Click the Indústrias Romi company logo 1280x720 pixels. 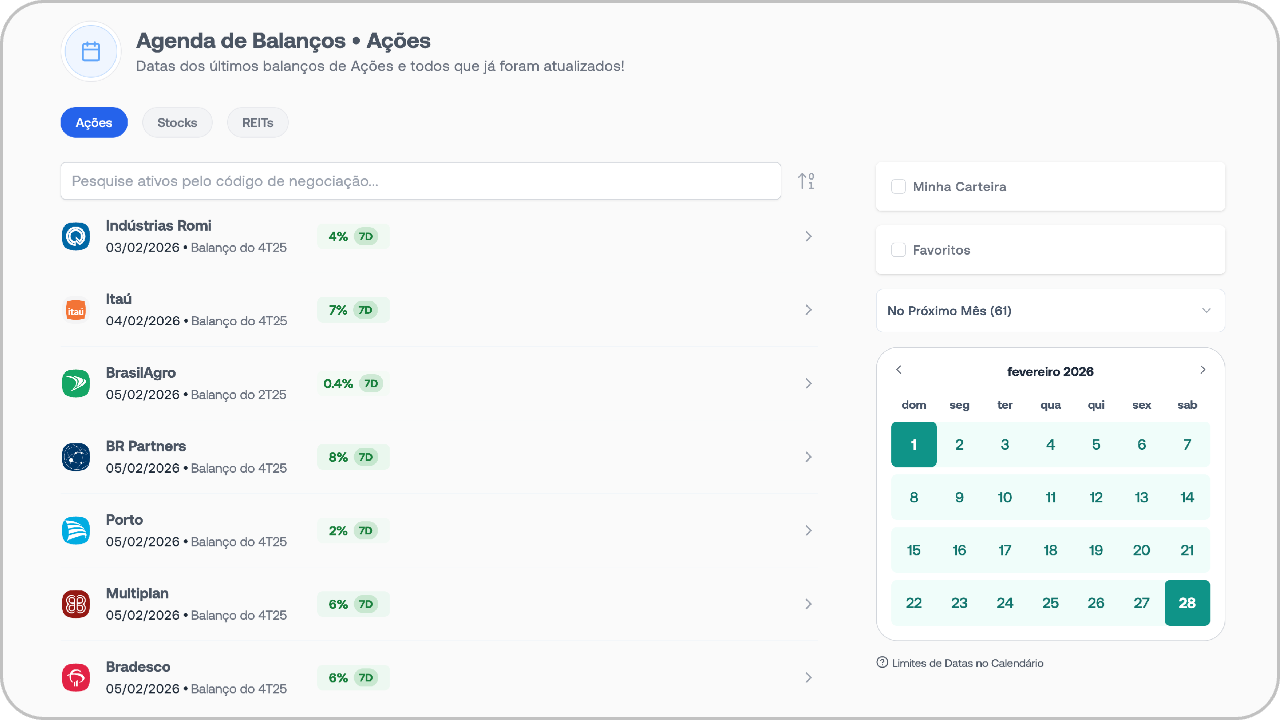(x=76, y=236)
